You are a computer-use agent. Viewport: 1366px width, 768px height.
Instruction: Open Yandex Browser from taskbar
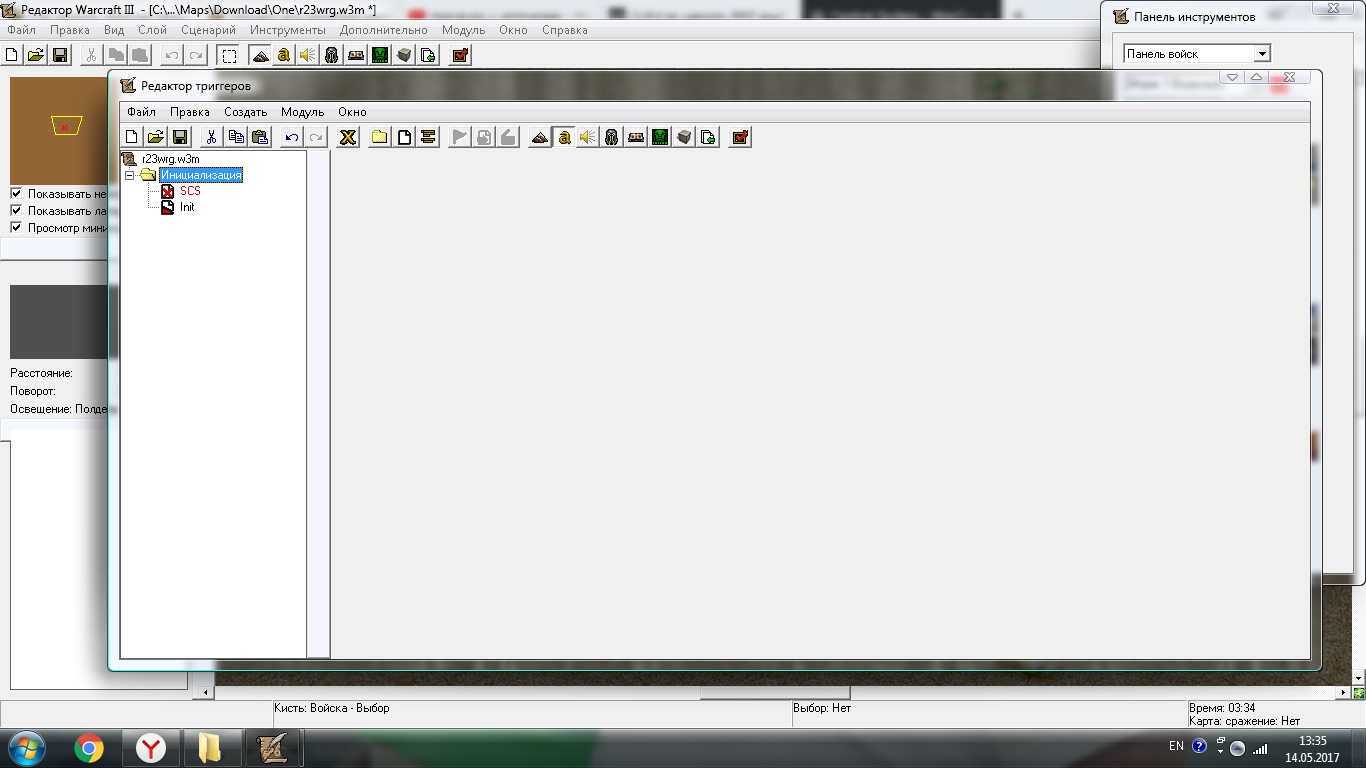click(151, 748)
